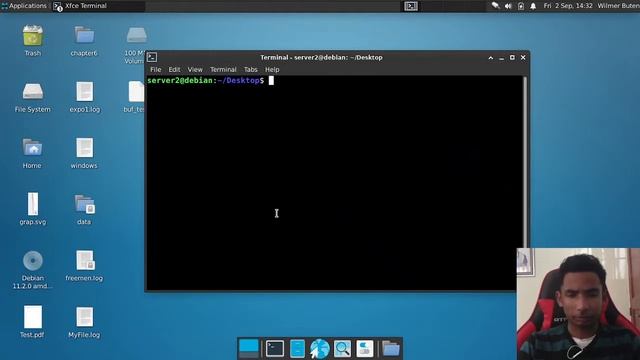Screen dimensions: 640x360
Task: Click the clock showing Fri 2 Sep, 14:32
Action: coord(568,6)
